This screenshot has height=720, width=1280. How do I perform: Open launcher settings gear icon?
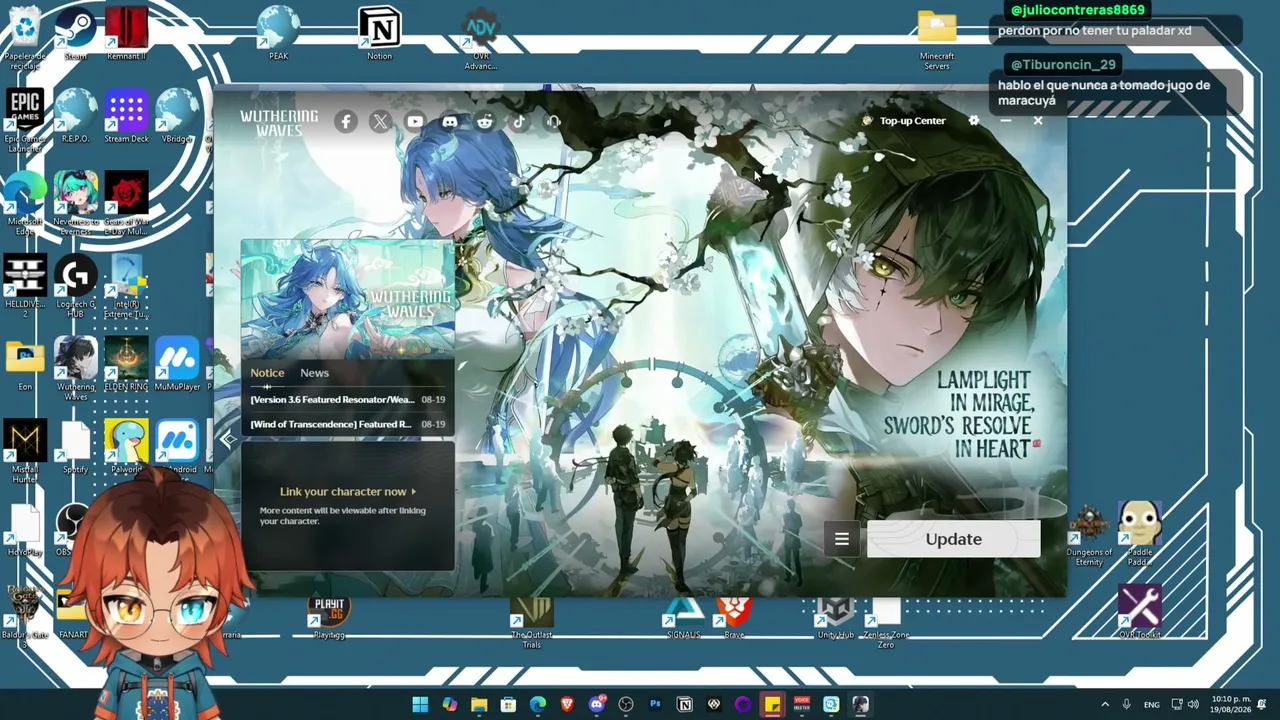974,121
